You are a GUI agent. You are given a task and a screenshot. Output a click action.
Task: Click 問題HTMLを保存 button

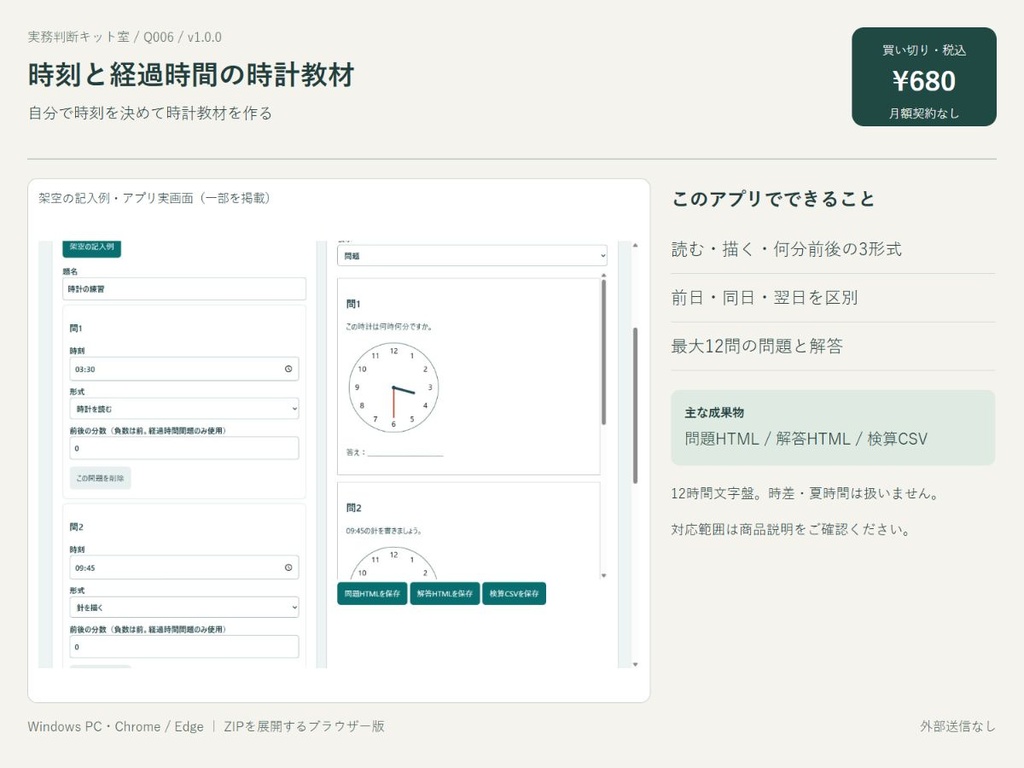click(372, 594)
